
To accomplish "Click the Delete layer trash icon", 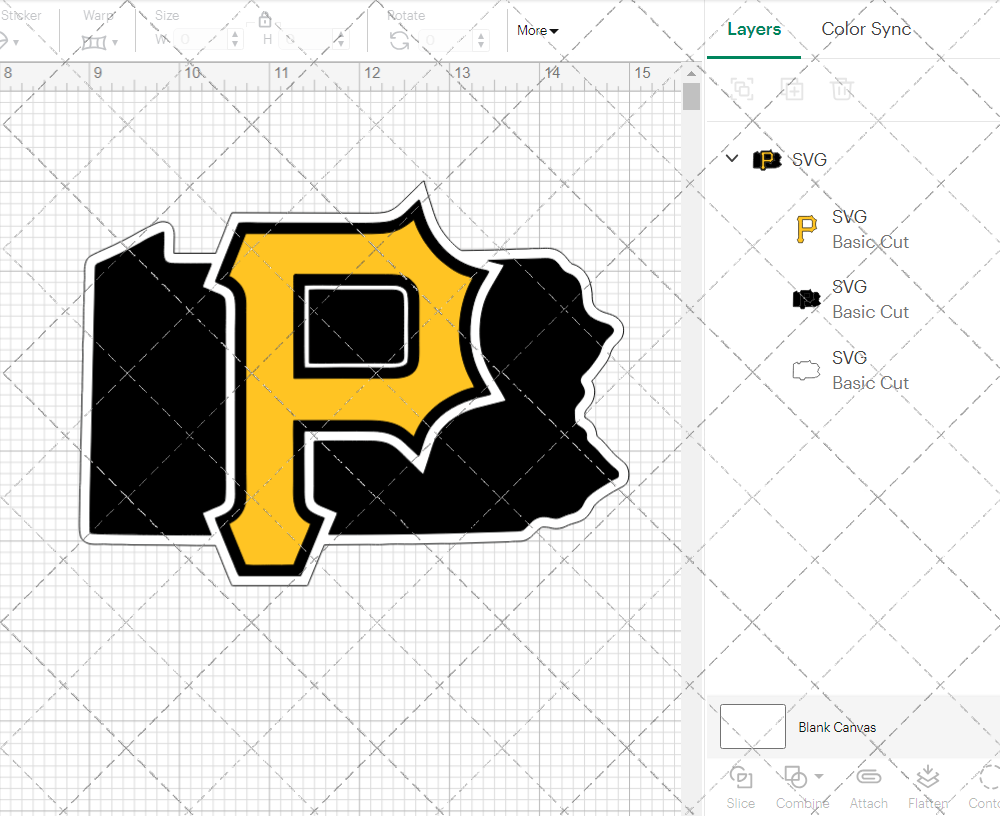I will pos(842,89).
